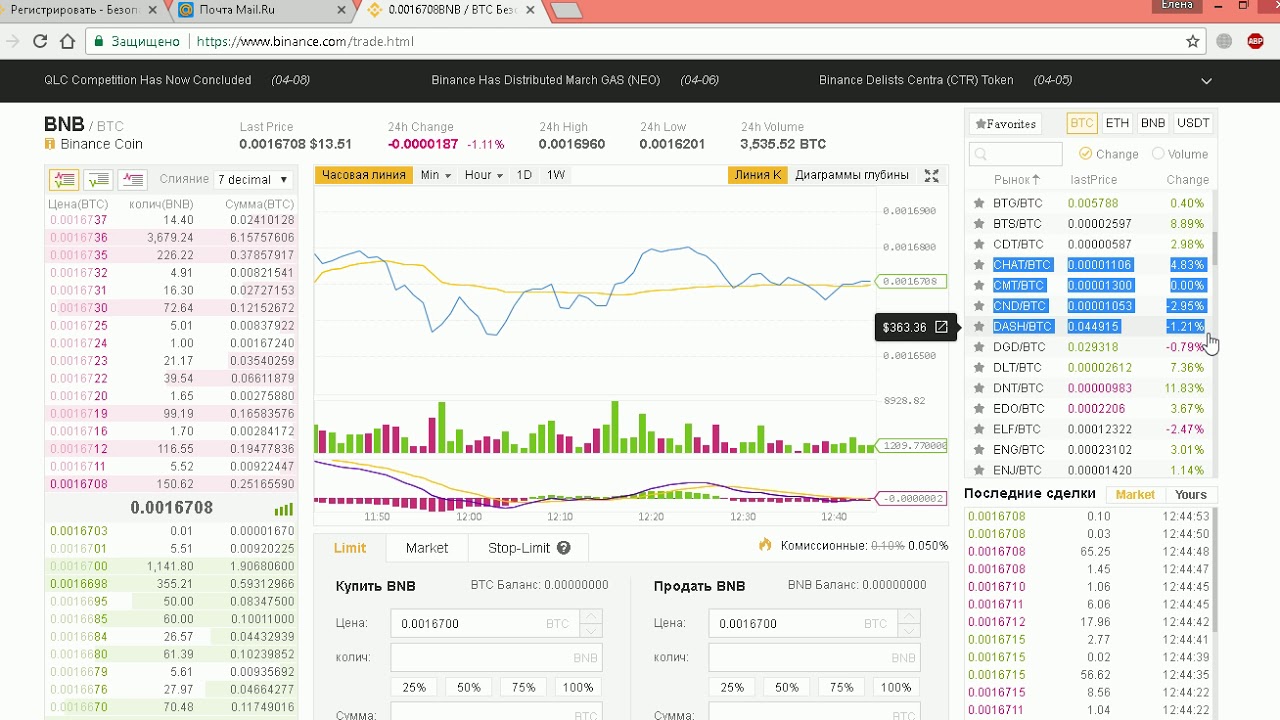Image resolution: width=1280 pixels, height=720 pixels.
Task: Click the market search magnifier field
Action: [x=1015, y=154]
